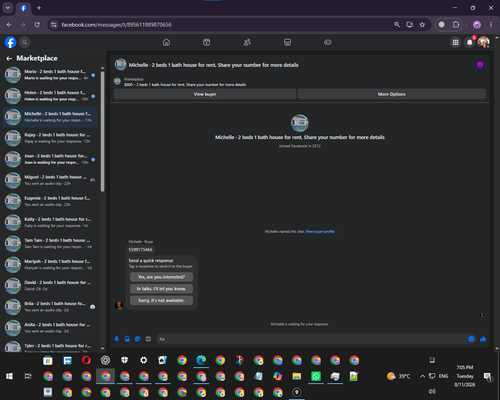Click the View buyer button
The height and width of the screenshot is (400, 500).
pos(205,94)
